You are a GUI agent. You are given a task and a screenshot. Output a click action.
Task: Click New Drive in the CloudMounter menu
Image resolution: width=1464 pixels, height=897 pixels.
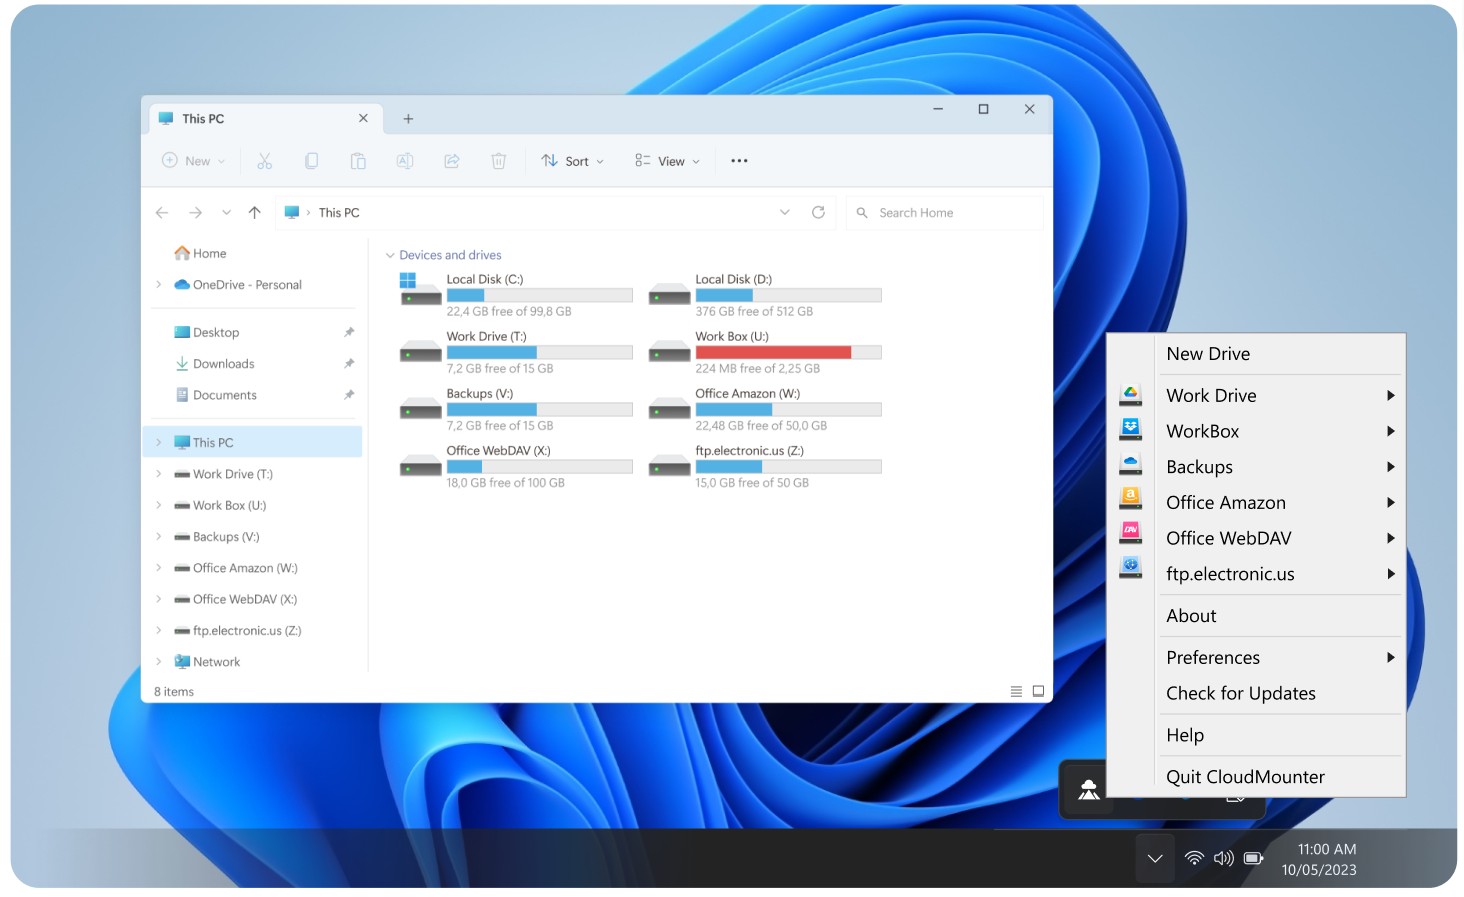(x=1207, y=353)
